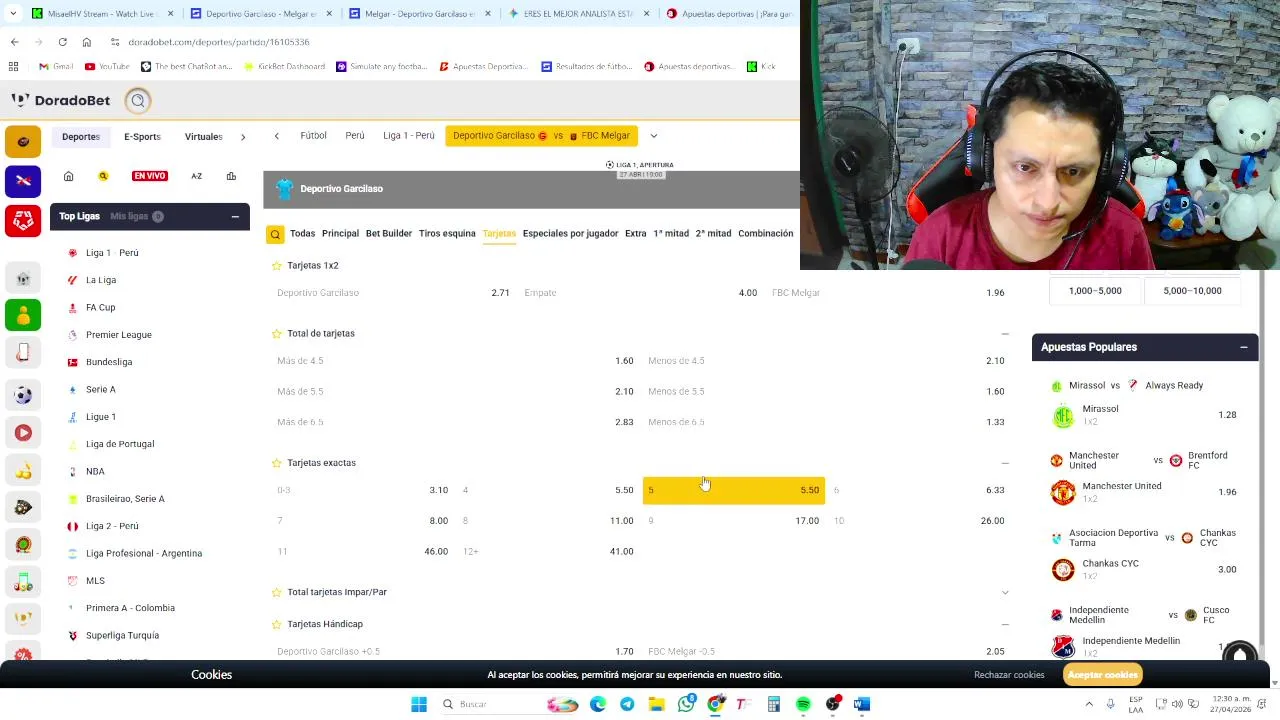The height and width of the screenshot is (720, 1280).
Task: Open the statistics bar chart icon
Action: (231, 176)
